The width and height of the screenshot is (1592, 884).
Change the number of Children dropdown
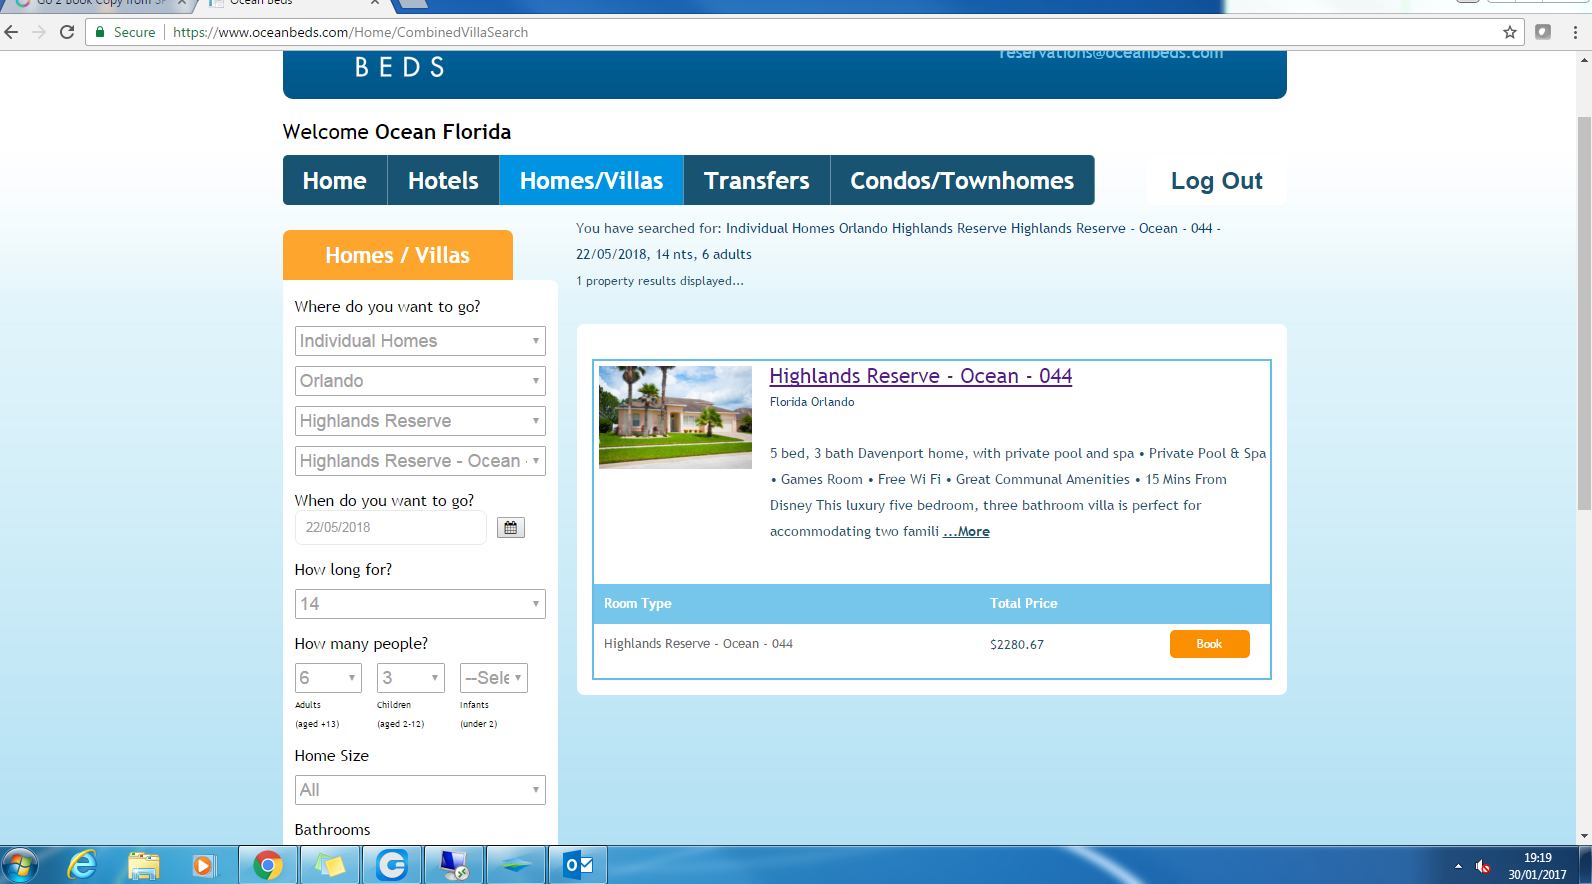point(411,678)
